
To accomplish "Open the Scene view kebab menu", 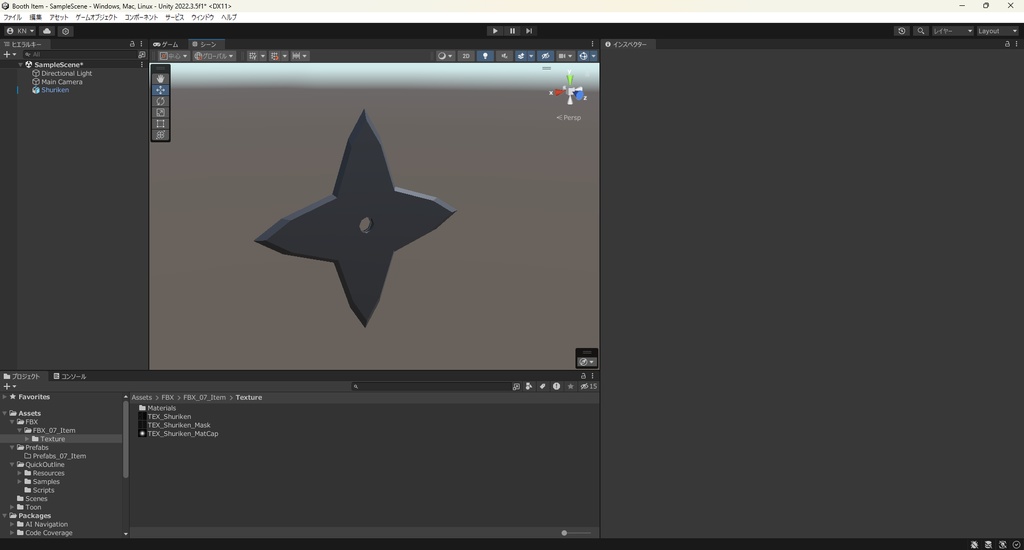I will (592, 44).
